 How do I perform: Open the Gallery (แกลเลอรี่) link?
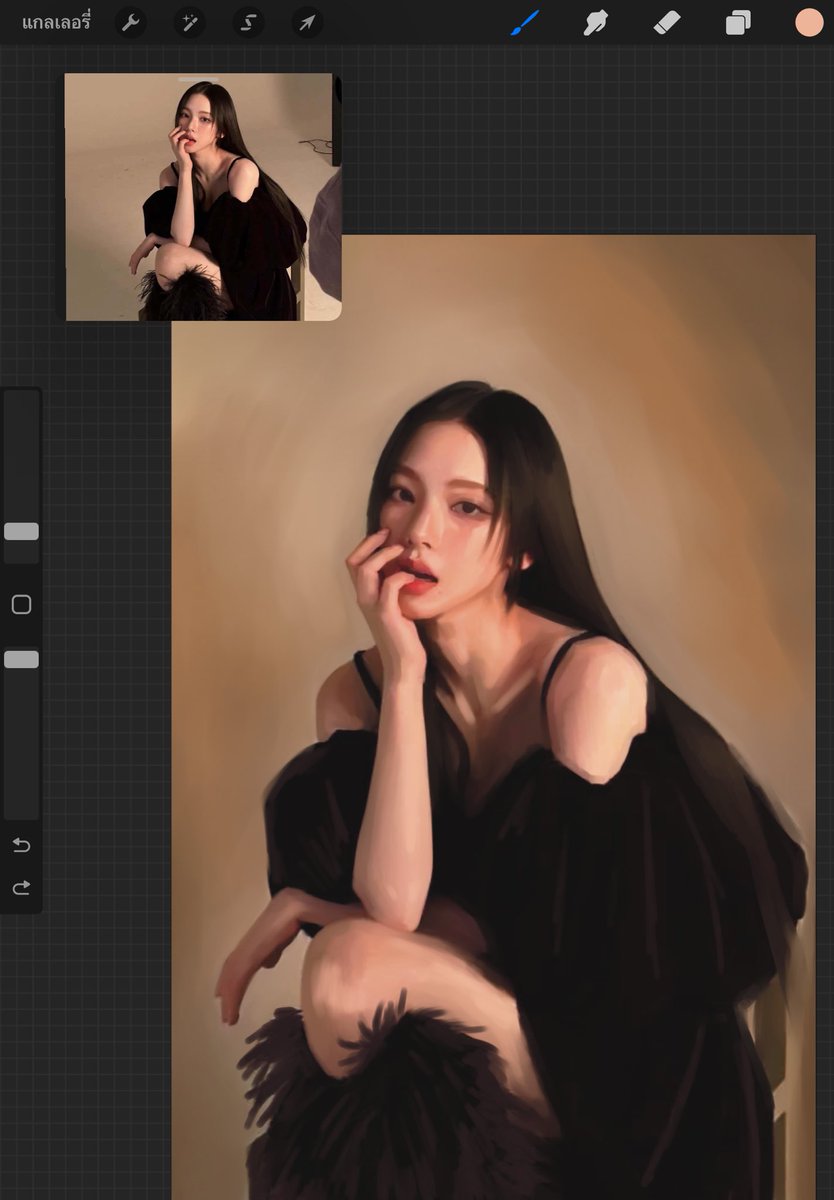(x=56, y=22)
